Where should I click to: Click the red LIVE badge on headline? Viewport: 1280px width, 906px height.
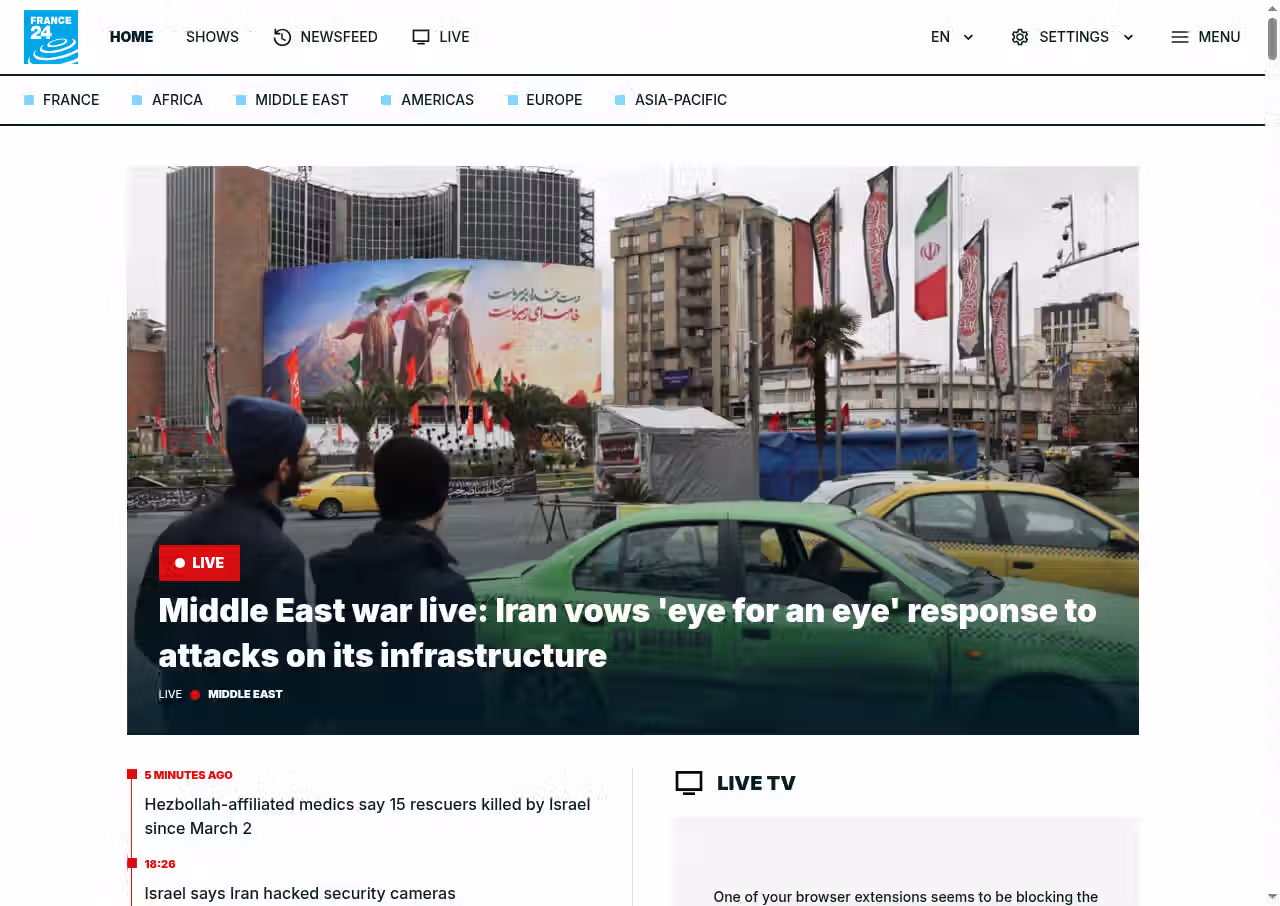[199, 563]
